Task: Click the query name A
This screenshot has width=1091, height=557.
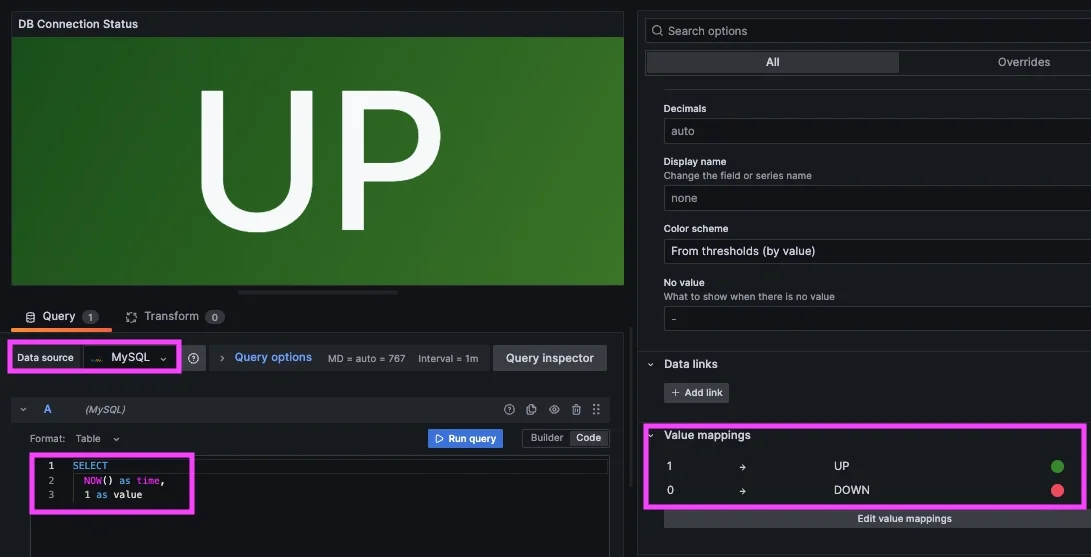Action: [47, 409]
